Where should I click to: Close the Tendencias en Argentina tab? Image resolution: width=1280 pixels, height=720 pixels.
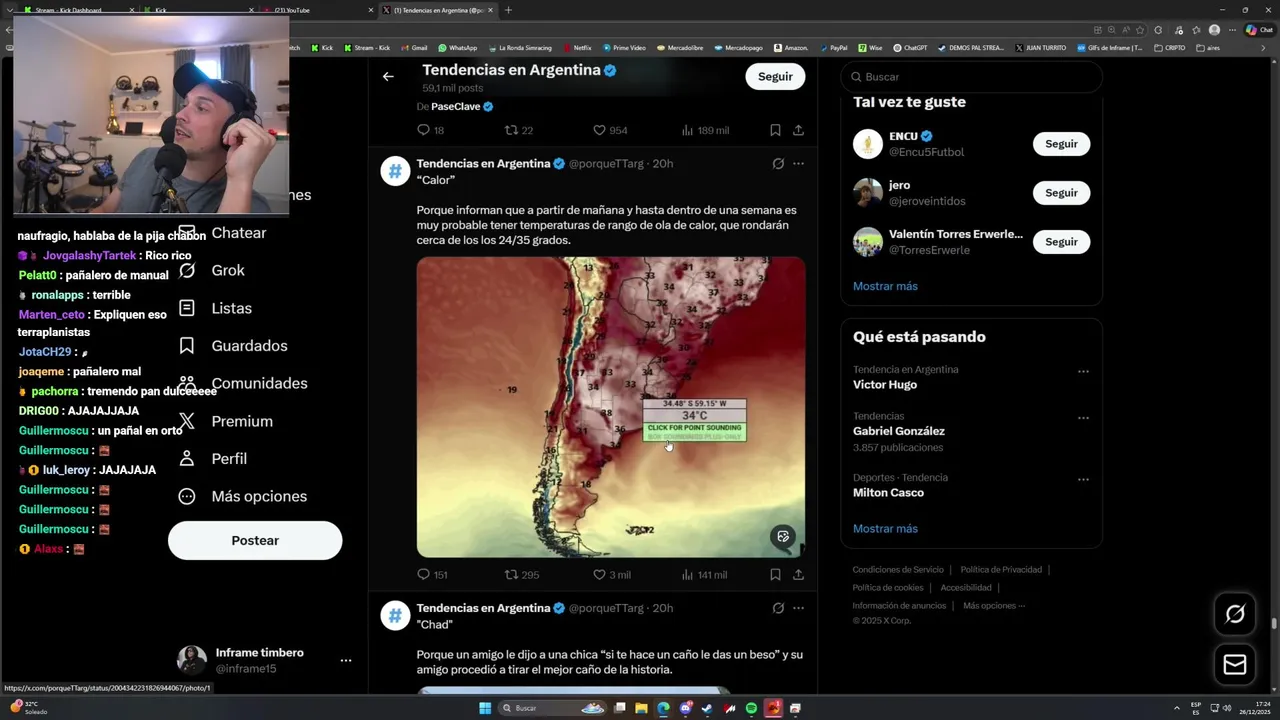point(490,10)
